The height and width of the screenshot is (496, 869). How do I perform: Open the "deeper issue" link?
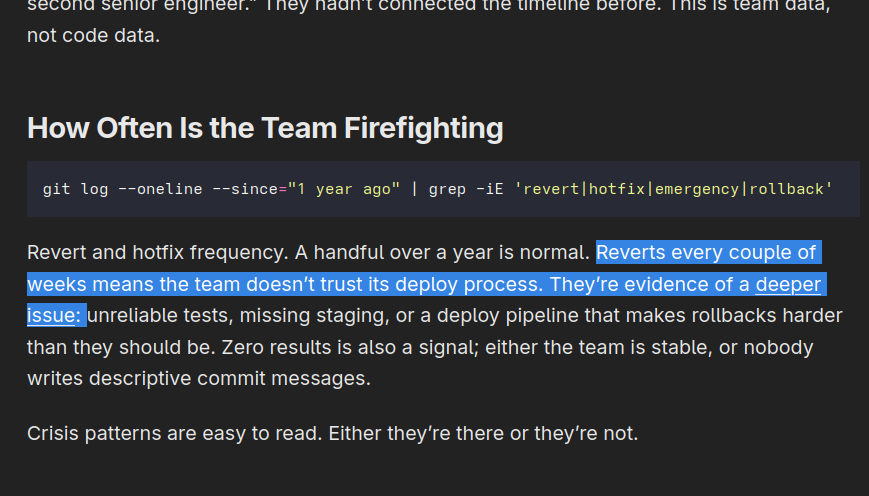pos(787,285)
